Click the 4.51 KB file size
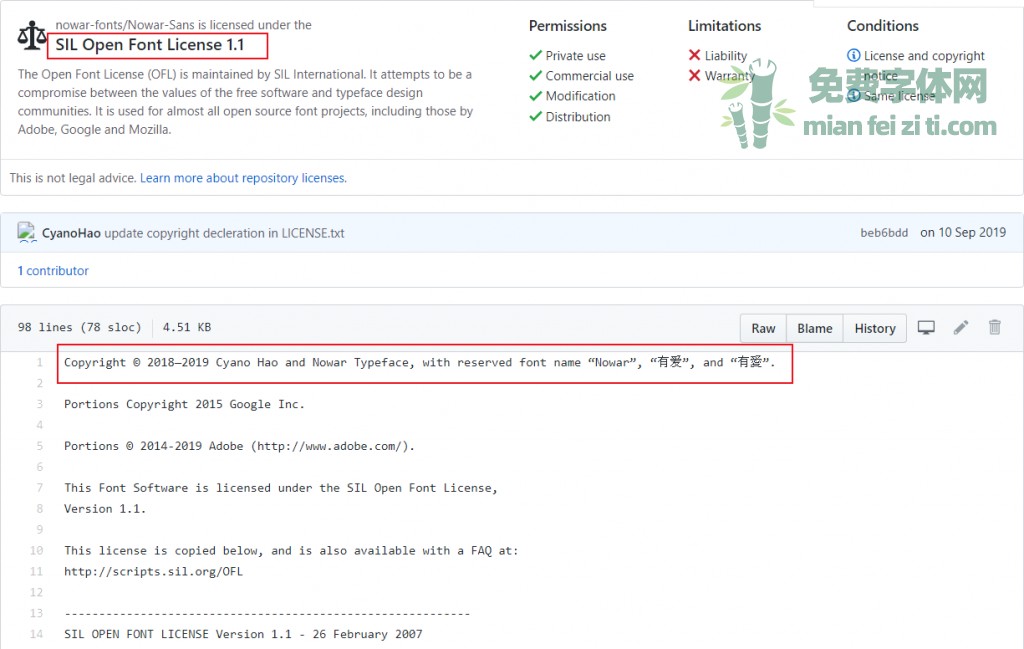Screen dimensions: 1024x649 (x=187, y=327)
